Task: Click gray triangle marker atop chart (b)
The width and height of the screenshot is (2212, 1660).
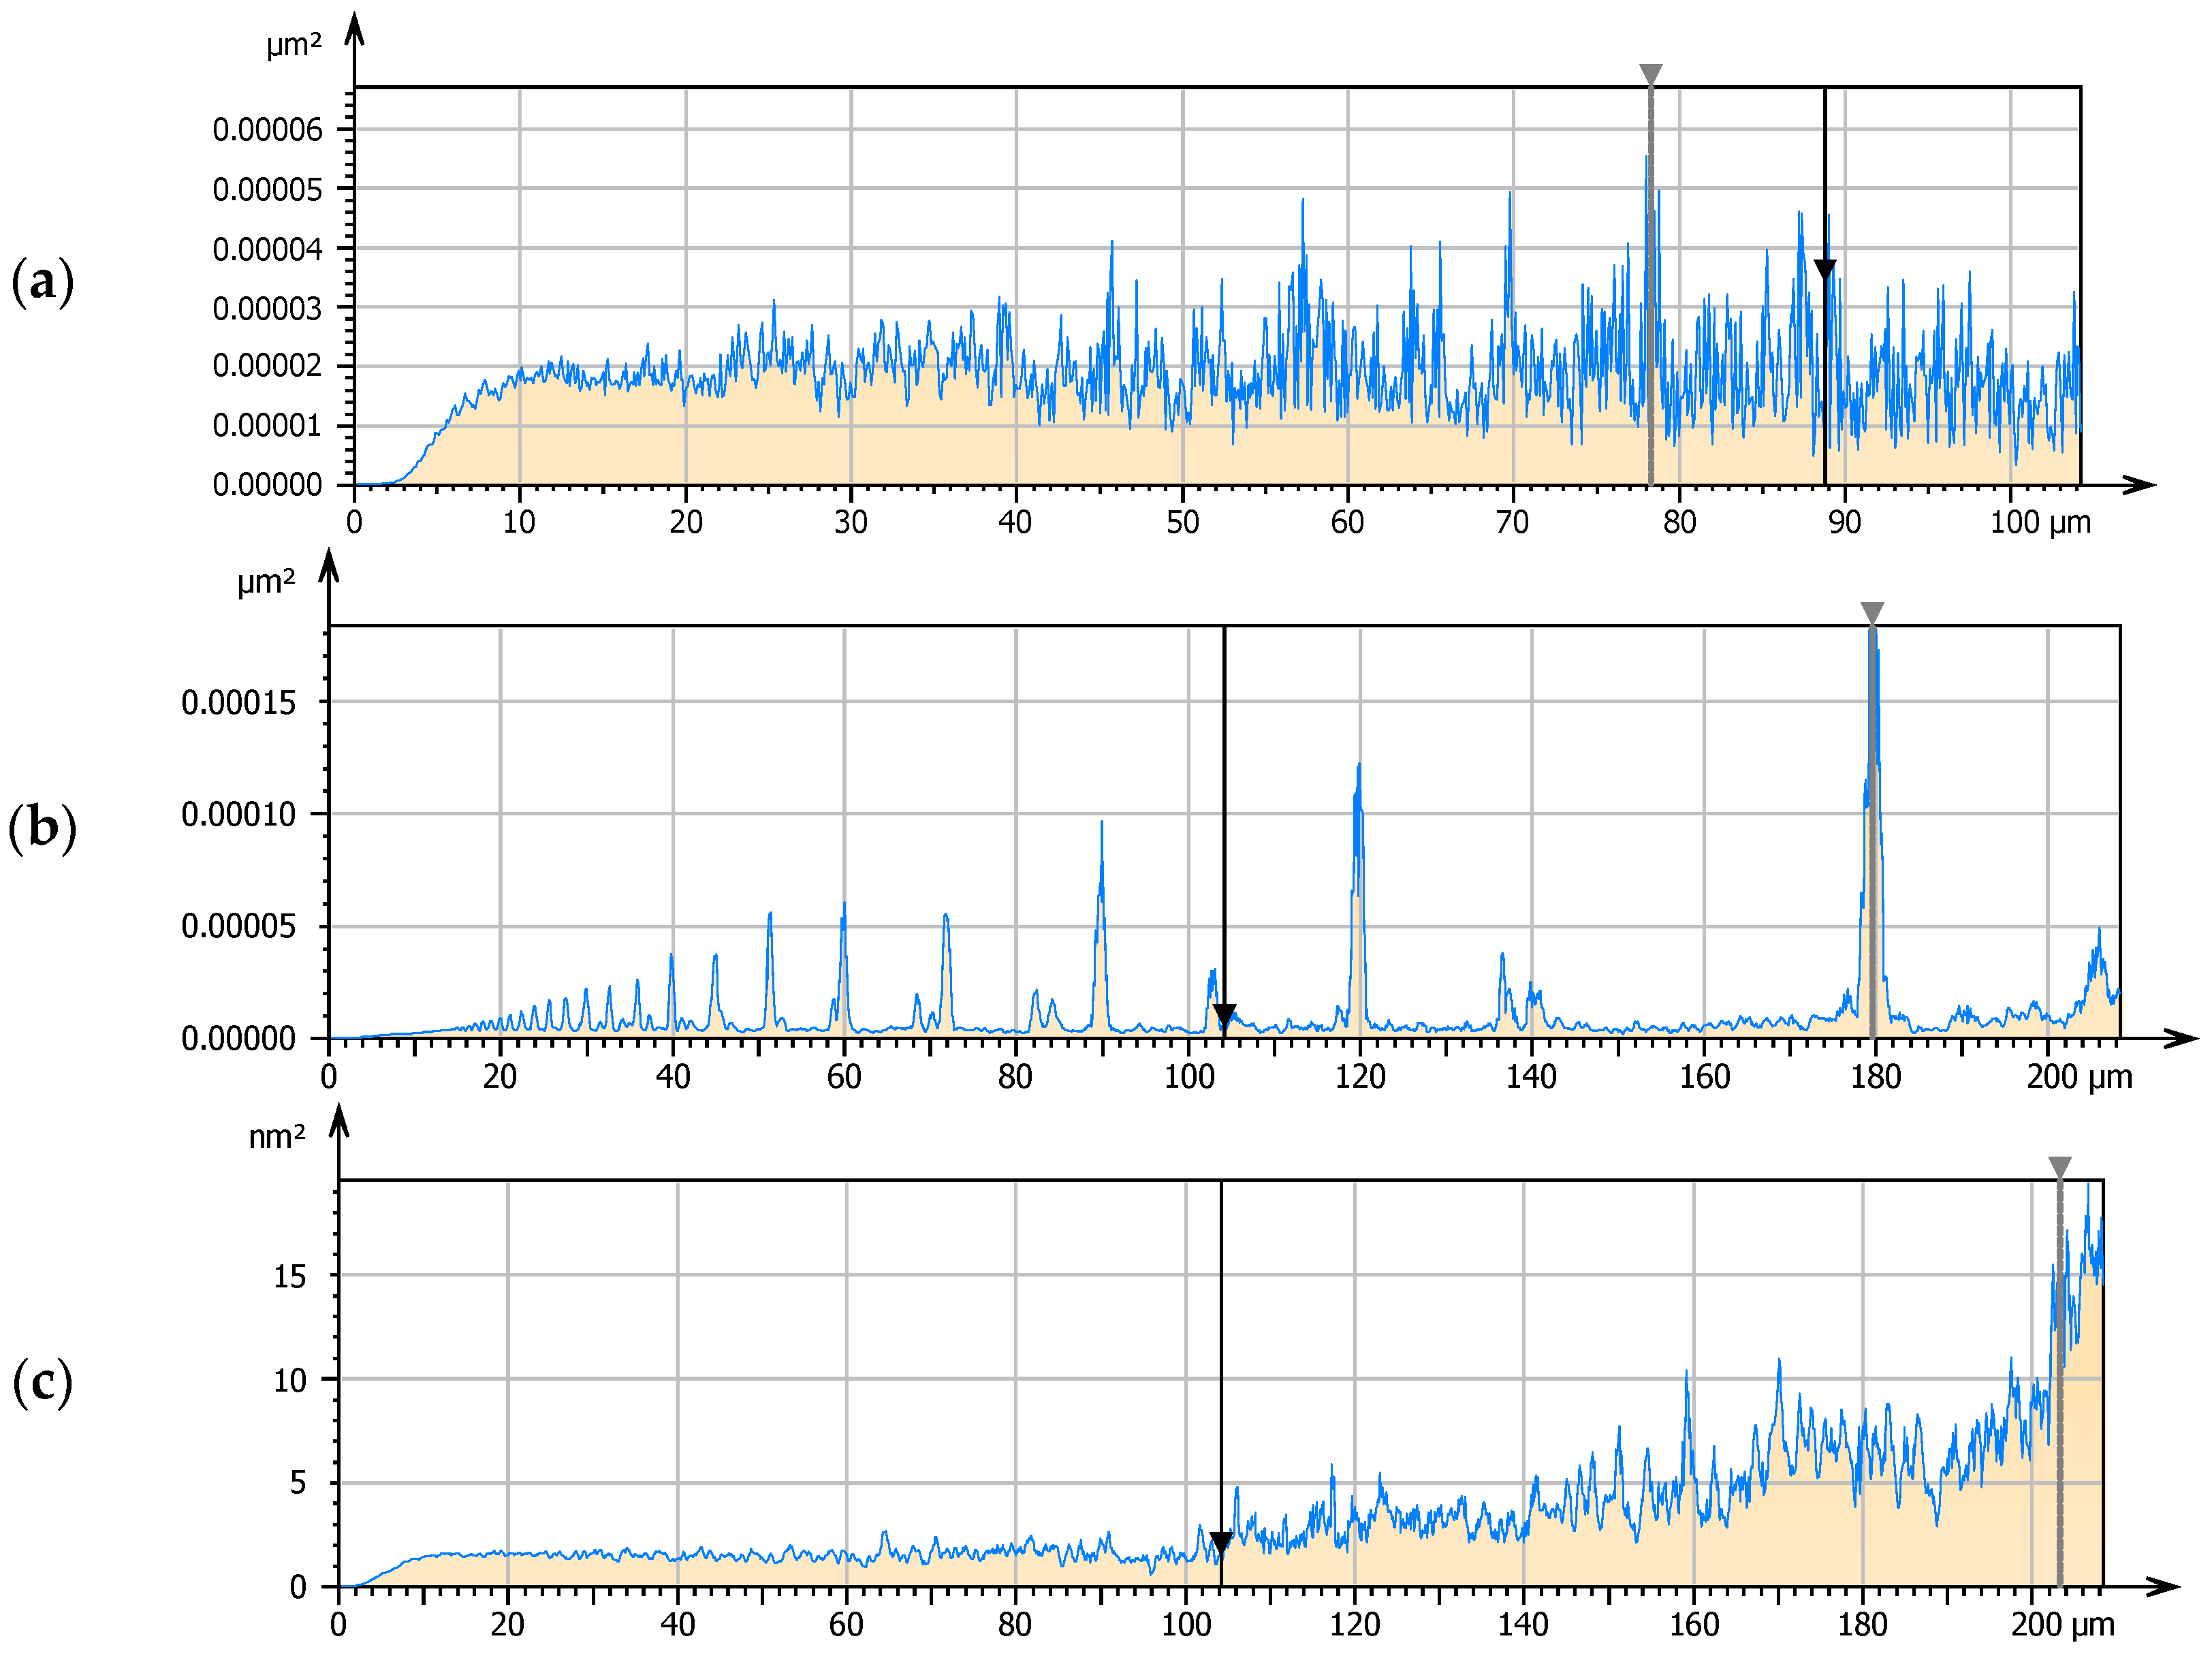Action: [x=1872, y=612]
